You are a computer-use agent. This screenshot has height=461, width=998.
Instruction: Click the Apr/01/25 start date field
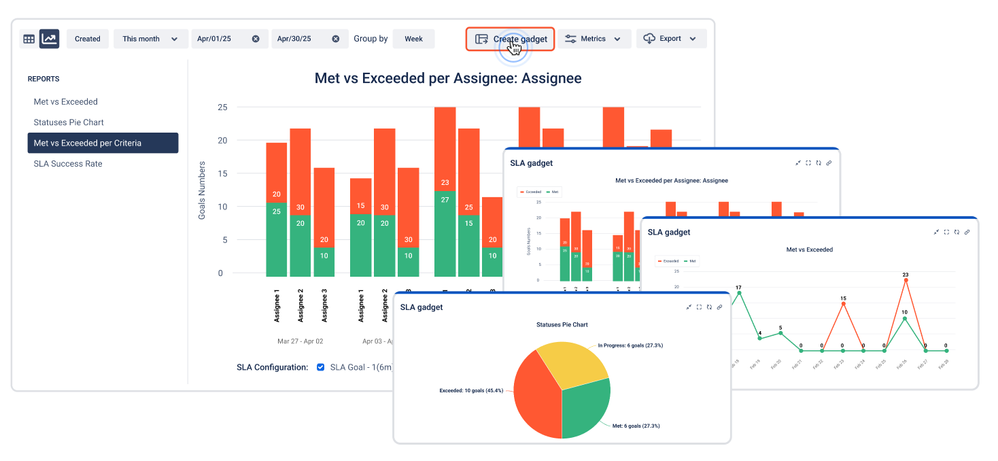pos(230,39)
